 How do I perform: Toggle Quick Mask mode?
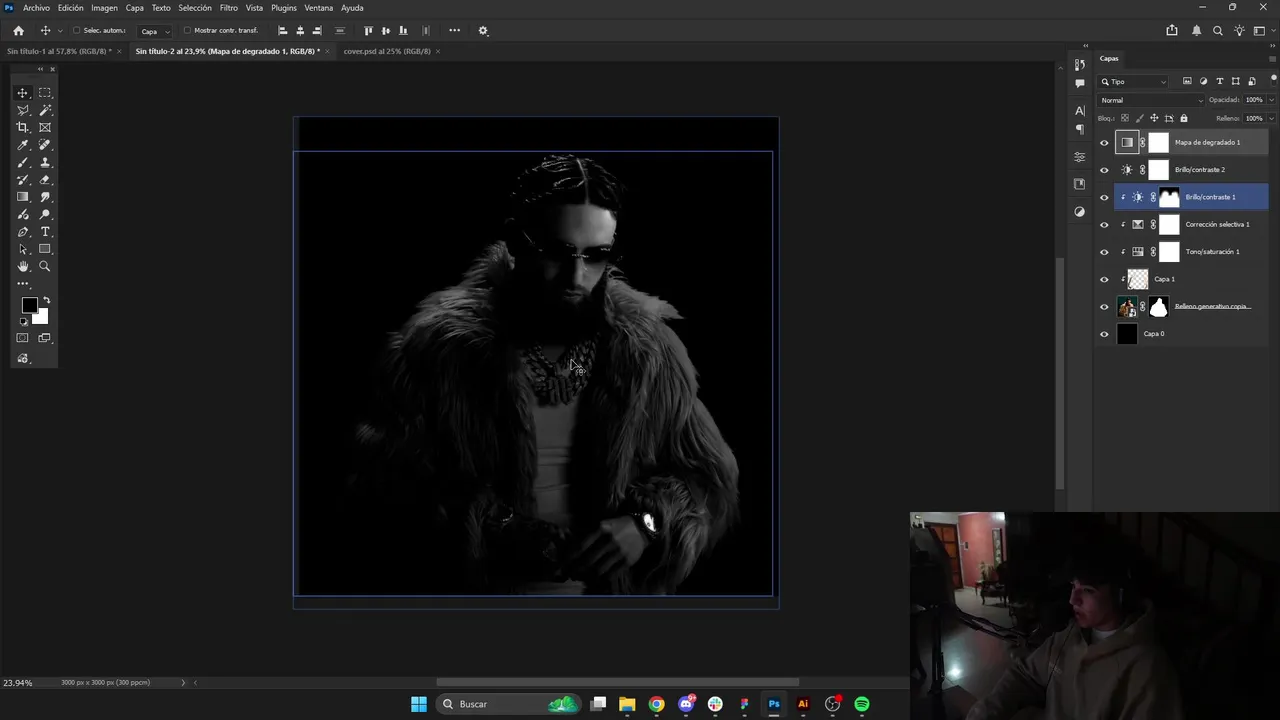coord(23,338)
